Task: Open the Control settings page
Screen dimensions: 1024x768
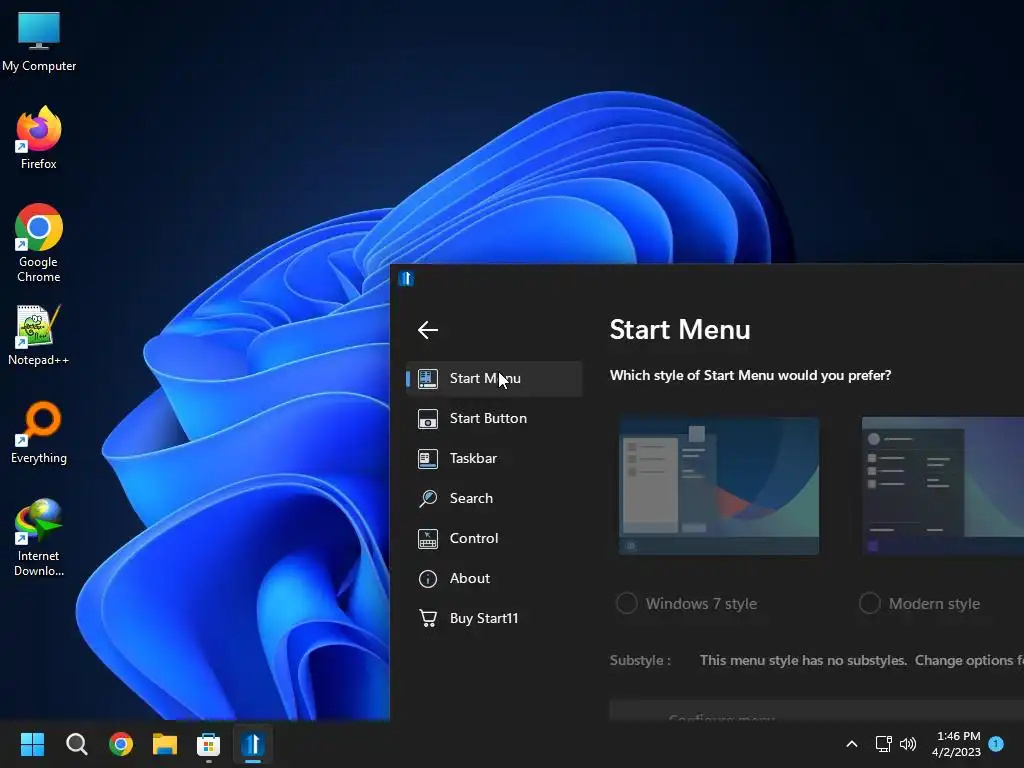Action: (494, 539)
